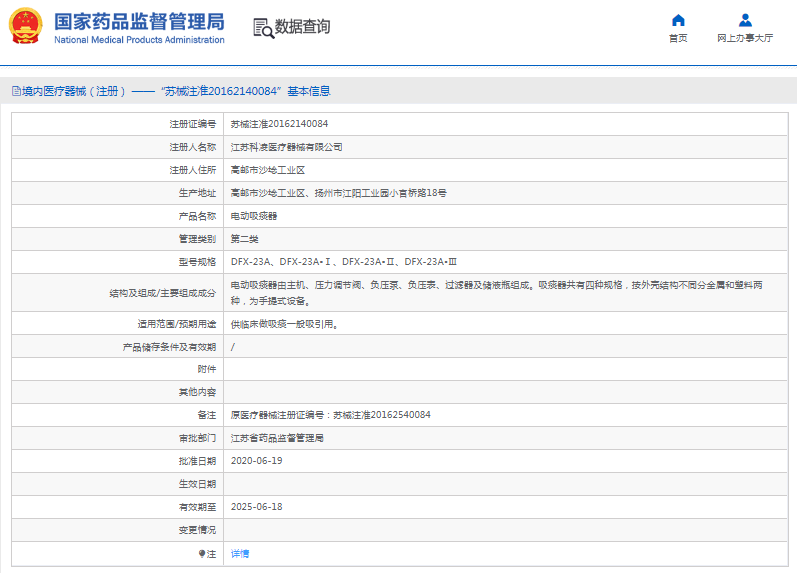Click the 备注 field label
This screenshot has height=573, width=797.
[206, 415]
